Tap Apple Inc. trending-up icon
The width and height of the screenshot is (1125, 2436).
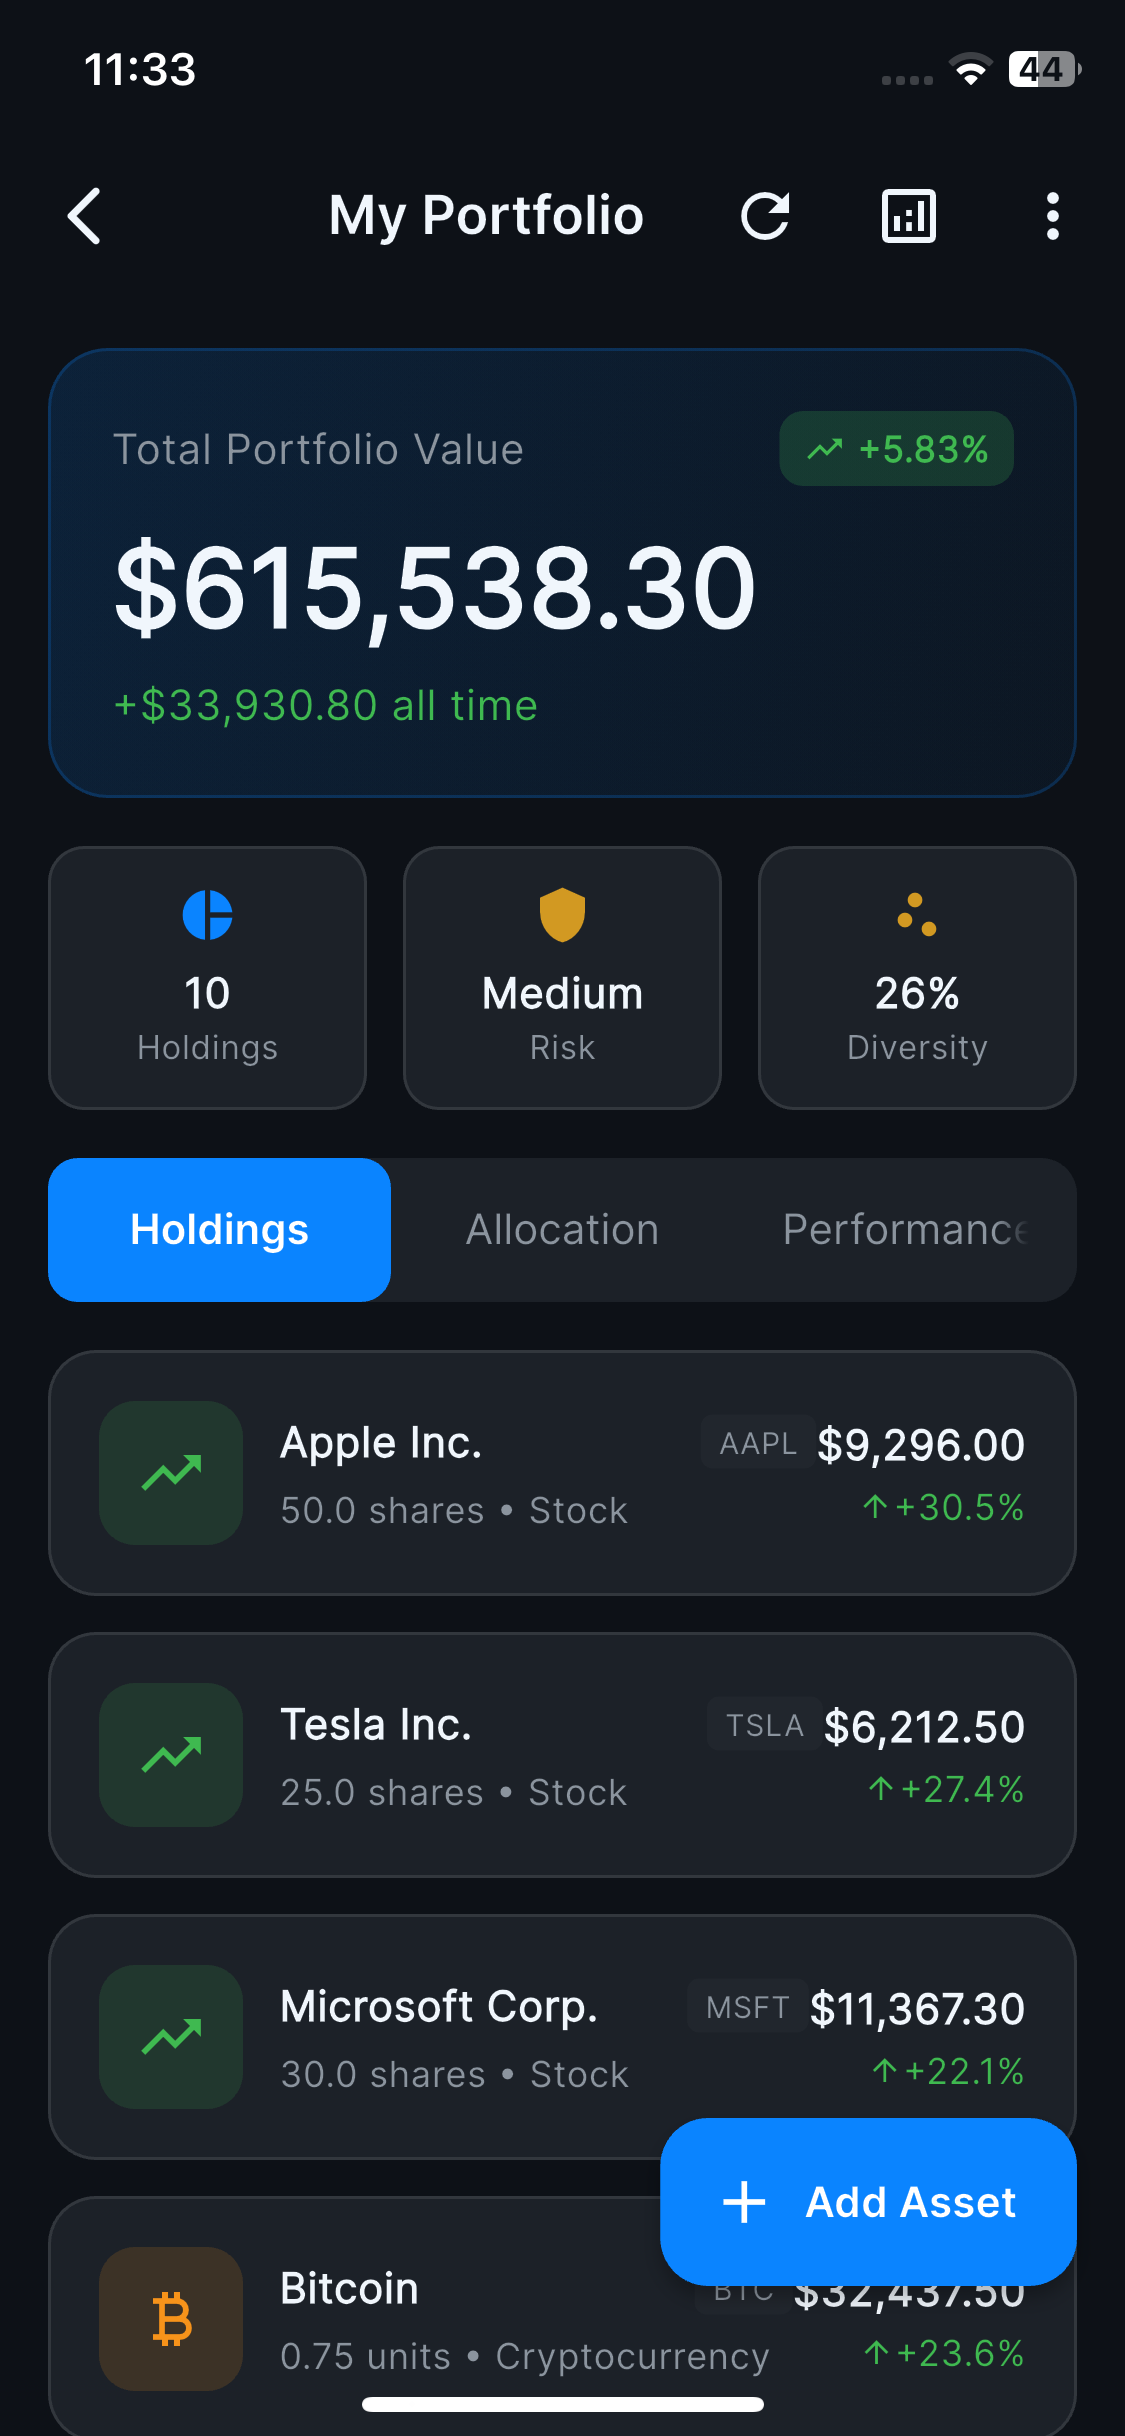tap(171, 1473)
